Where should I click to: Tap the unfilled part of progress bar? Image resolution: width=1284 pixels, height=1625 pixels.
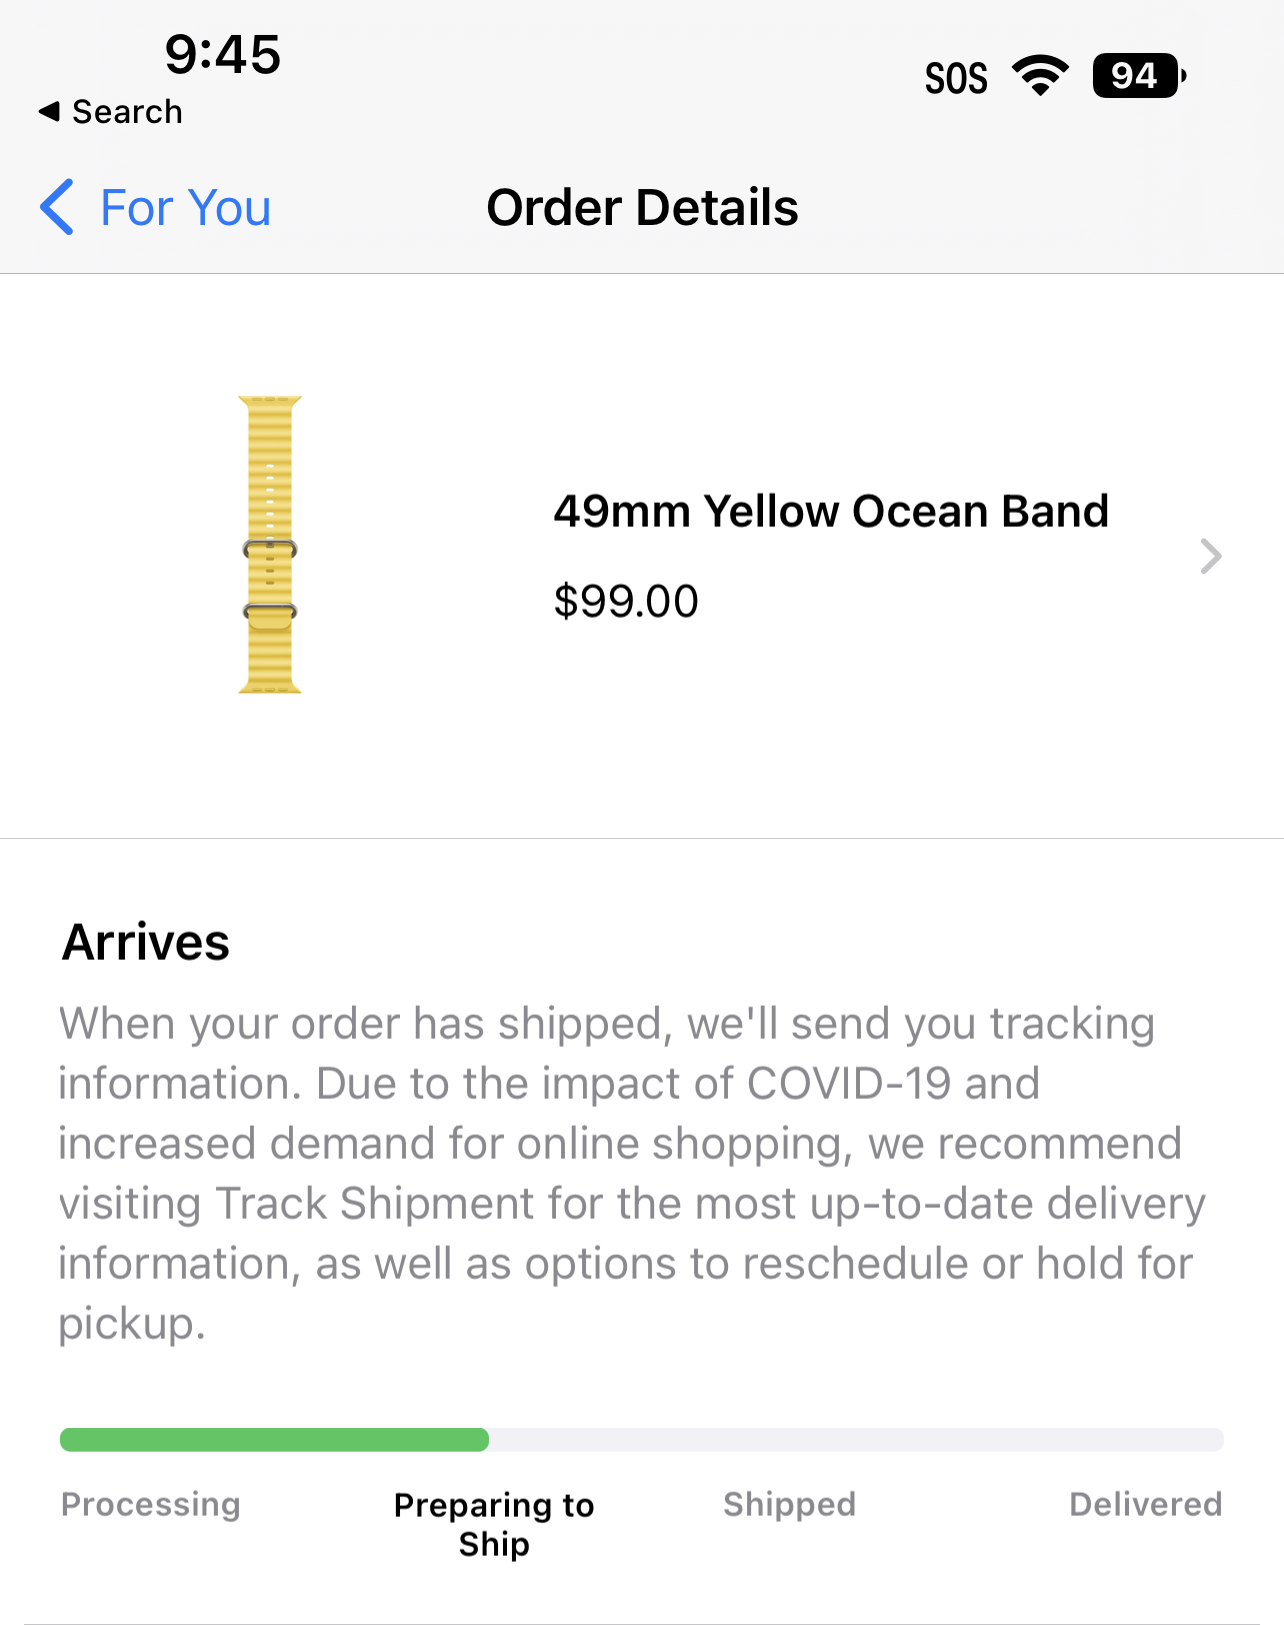pyautogui.click(x=856, y=1439)
